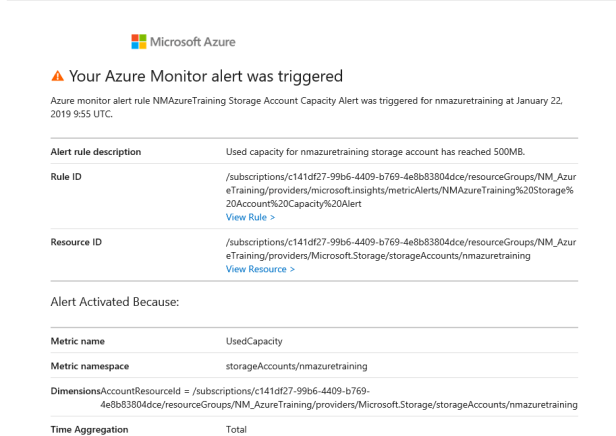Open the View Resource link
Image resolution: width=616 pixels, height=436 pixels.
pyautogui.click(x=260, y=268)
